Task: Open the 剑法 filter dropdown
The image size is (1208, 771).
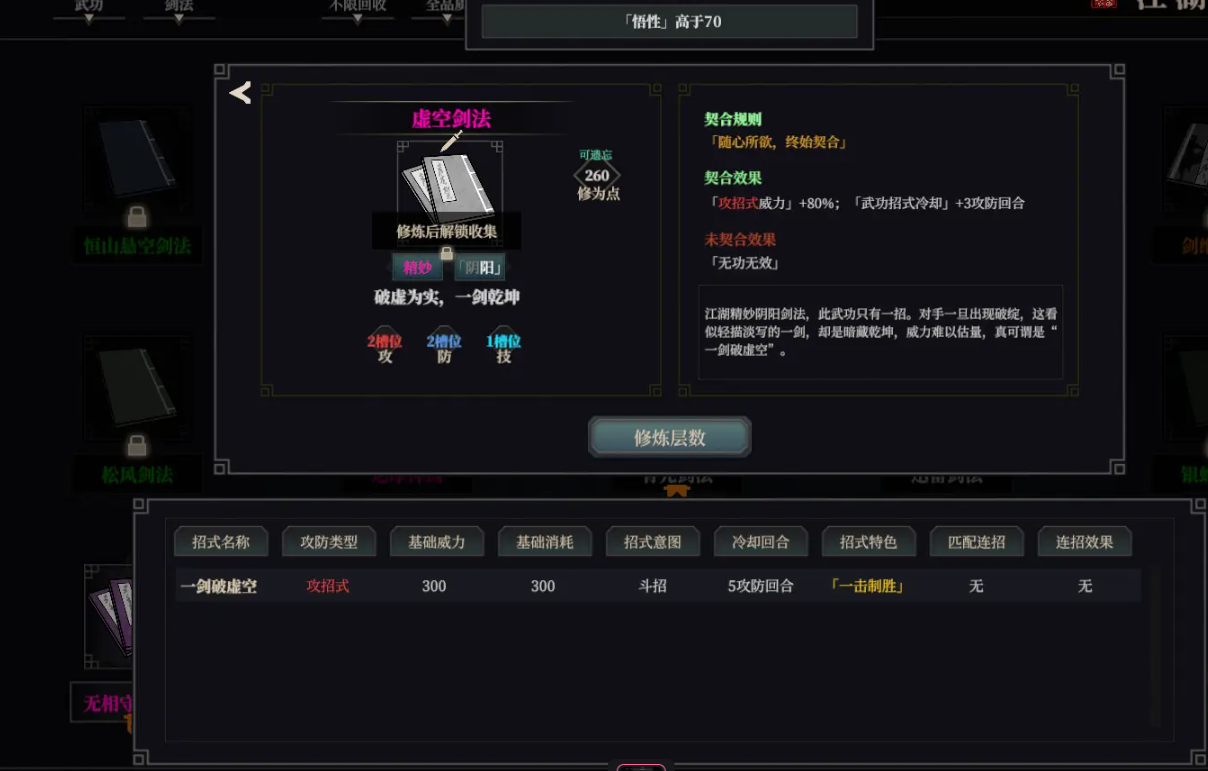Action: point(179,9)
